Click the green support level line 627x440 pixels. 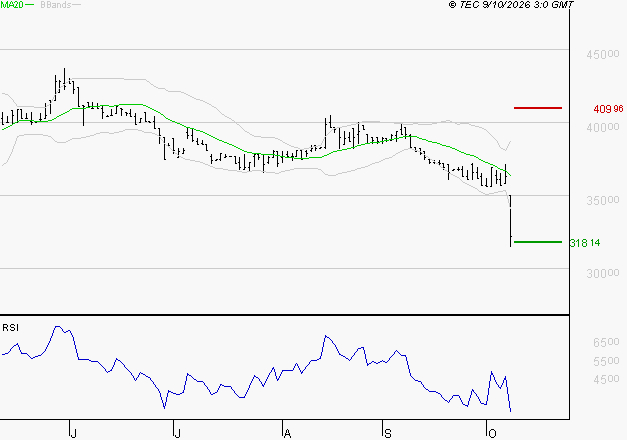click(538, 242)
